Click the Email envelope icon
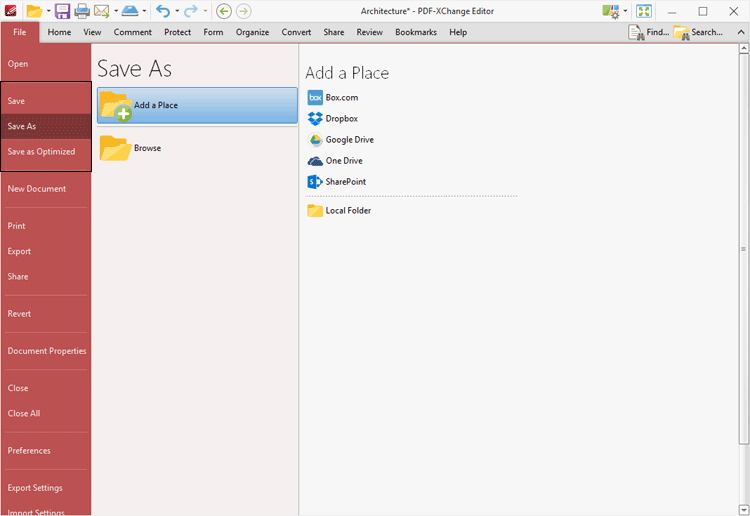Screen dimensions: 750x516 [101, 11]
